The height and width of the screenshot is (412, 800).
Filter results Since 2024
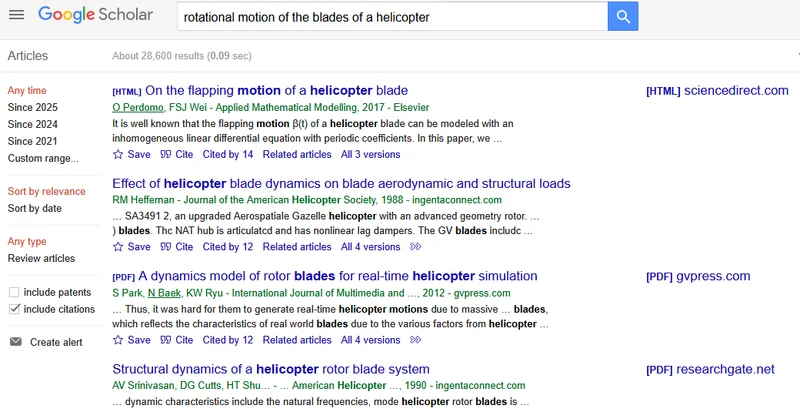pos(32,124)
